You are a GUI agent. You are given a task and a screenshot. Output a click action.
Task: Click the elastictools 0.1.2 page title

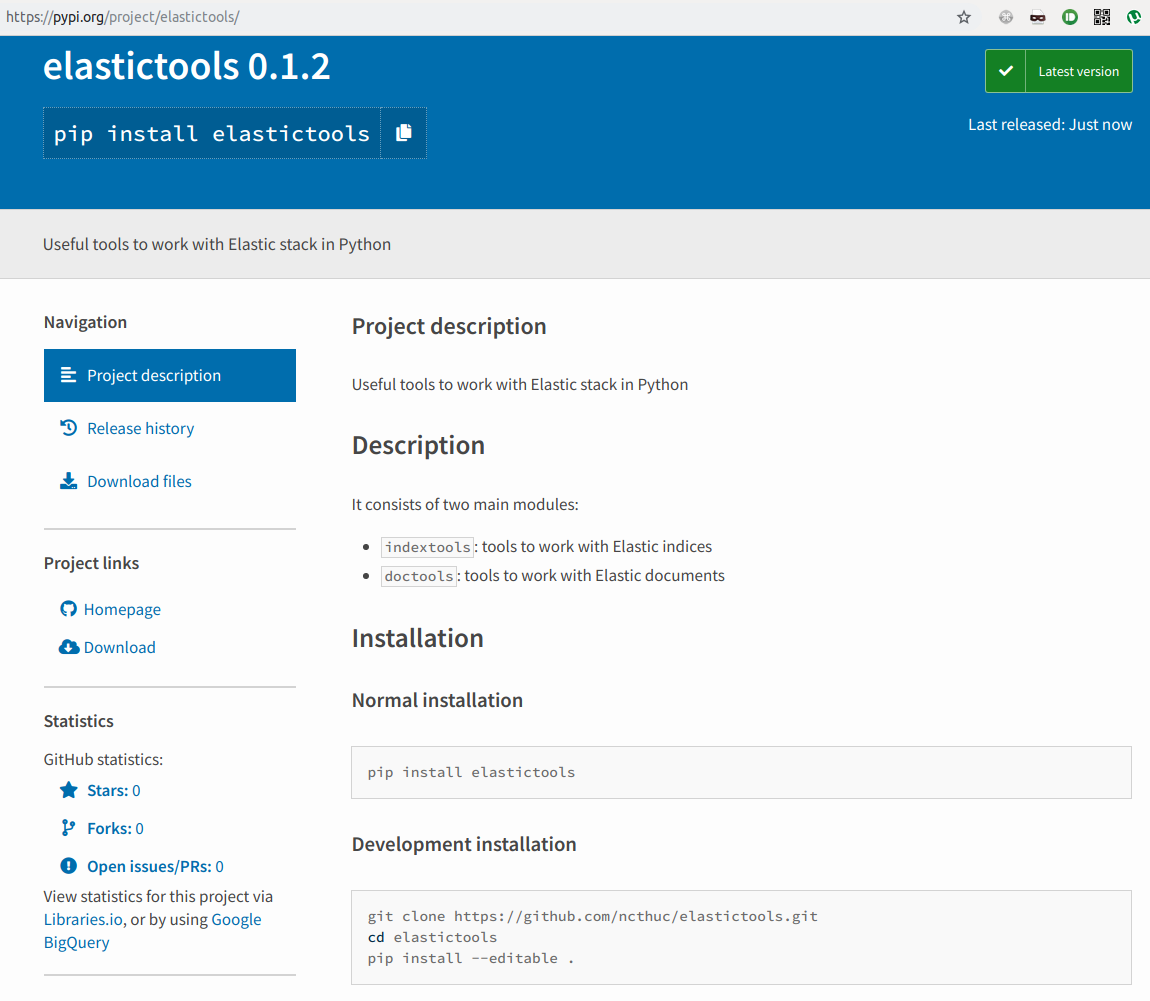click(x=186, y=66)
